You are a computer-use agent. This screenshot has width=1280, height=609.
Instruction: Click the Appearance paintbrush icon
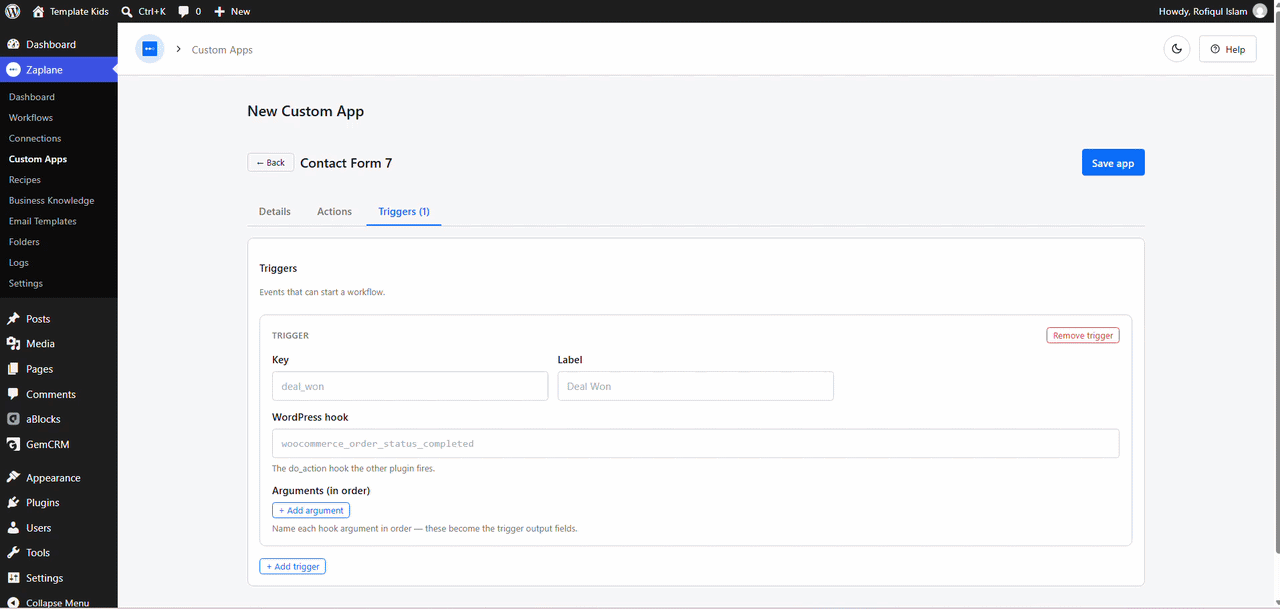tap(13, 478)
